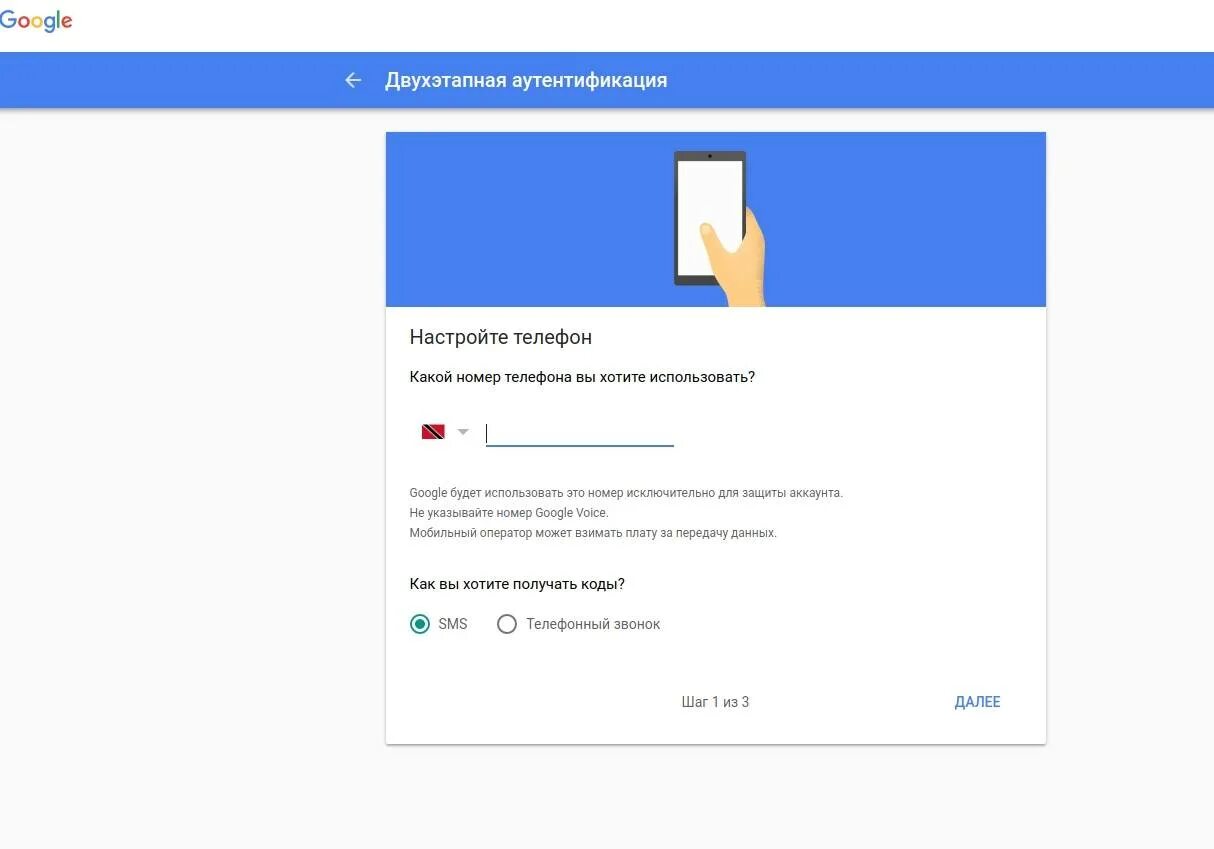
Task: Select the Телефонный звонок radio button
Action: 507,624
